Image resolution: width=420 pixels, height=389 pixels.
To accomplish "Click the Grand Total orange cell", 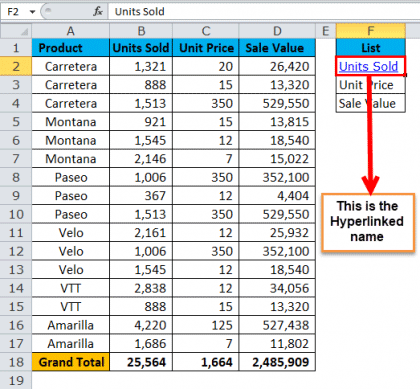I will point(70,362).
